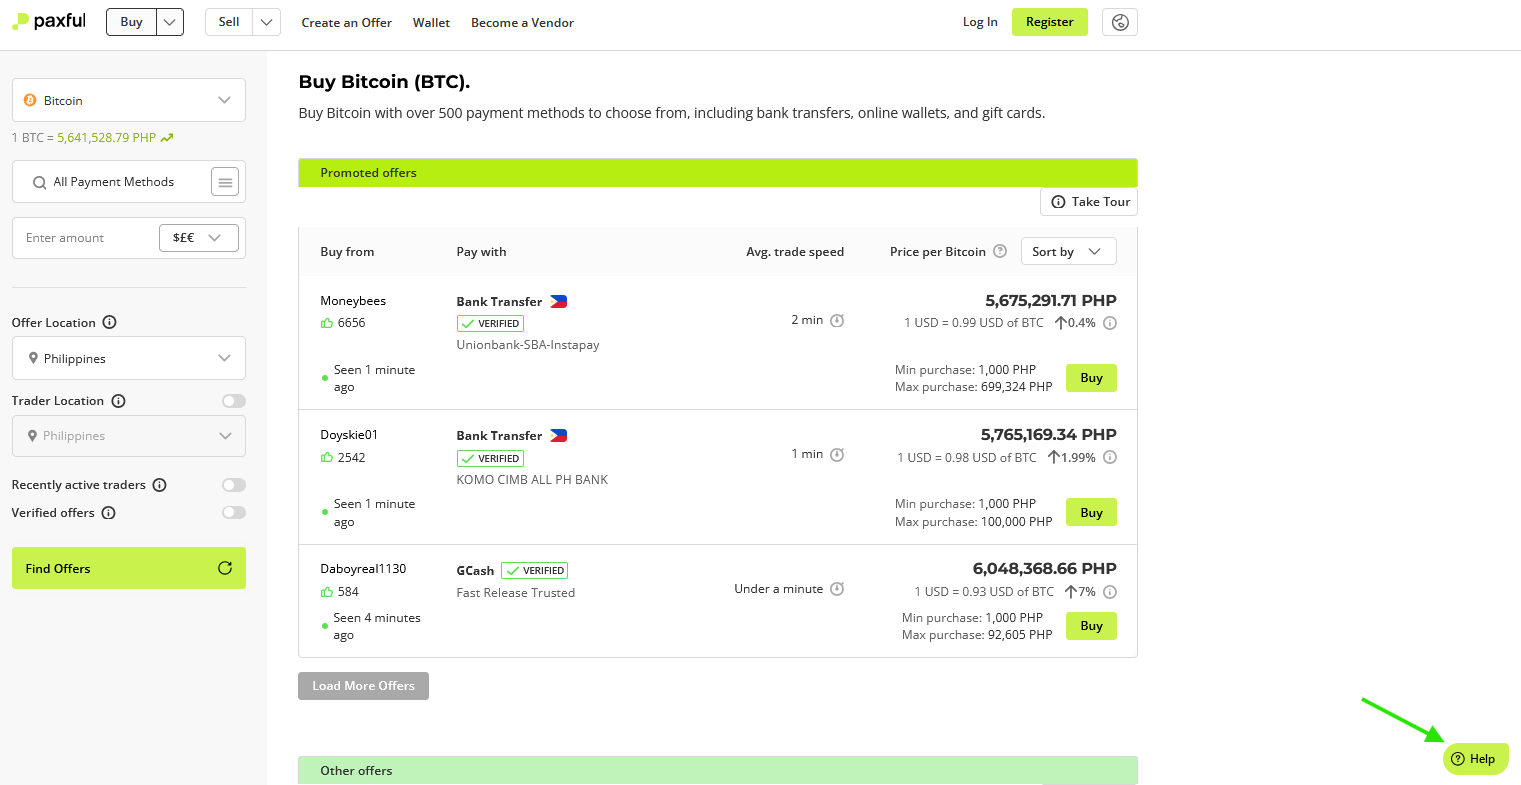The height and width of the screenshot is (785, 1521).
Task: Click the Moneybees thumbs-up feedback icon
Action: (327, 323)
